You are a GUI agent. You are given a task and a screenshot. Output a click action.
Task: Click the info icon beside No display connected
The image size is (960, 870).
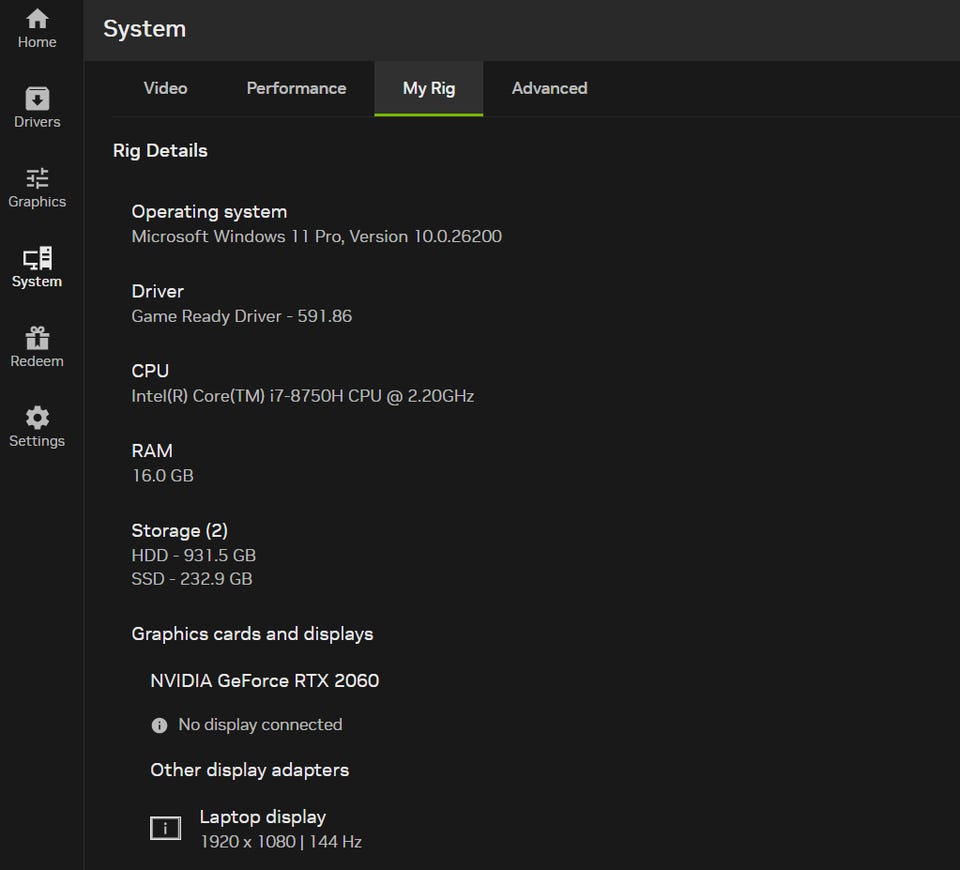coord(159,725)
